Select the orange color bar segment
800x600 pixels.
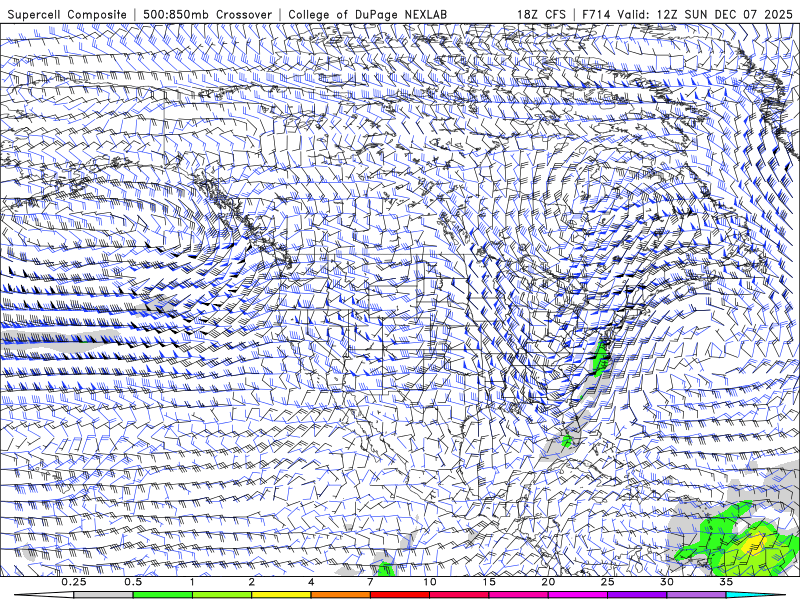(x=340, y=595)
